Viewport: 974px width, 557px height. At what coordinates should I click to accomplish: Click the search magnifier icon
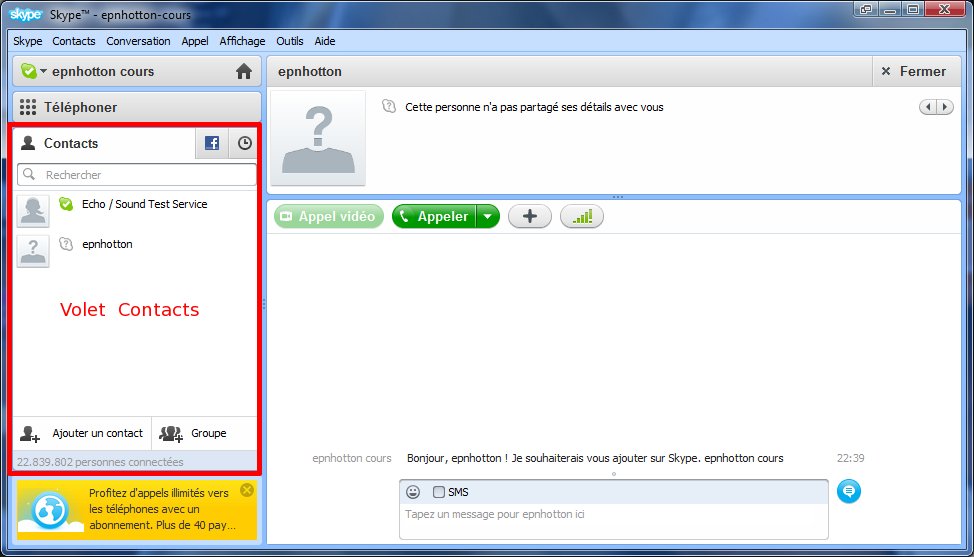tap(29, 174)
